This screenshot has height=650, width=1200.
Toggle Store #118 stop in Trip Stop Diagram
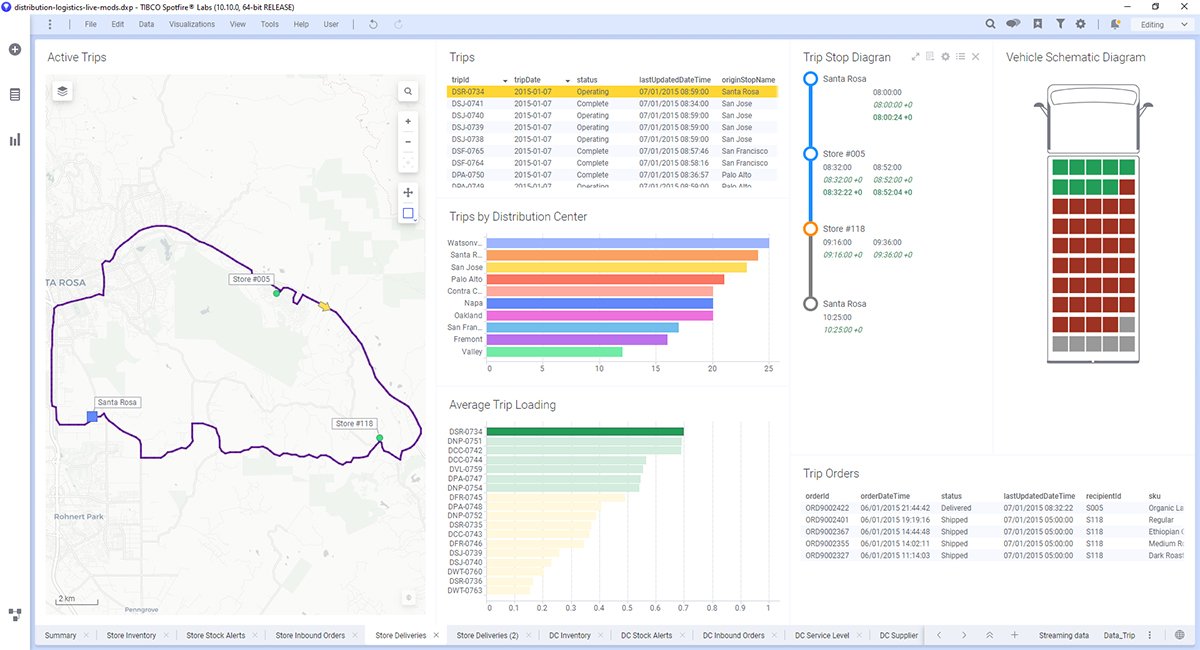[810, 228]
